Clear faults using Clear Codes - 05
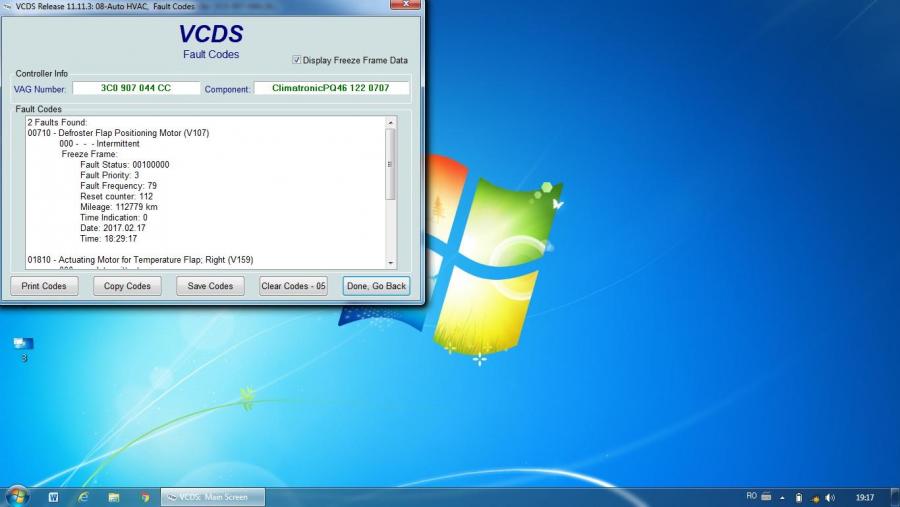This screenshot has height=507, width=900. click(x=293, y=286)
